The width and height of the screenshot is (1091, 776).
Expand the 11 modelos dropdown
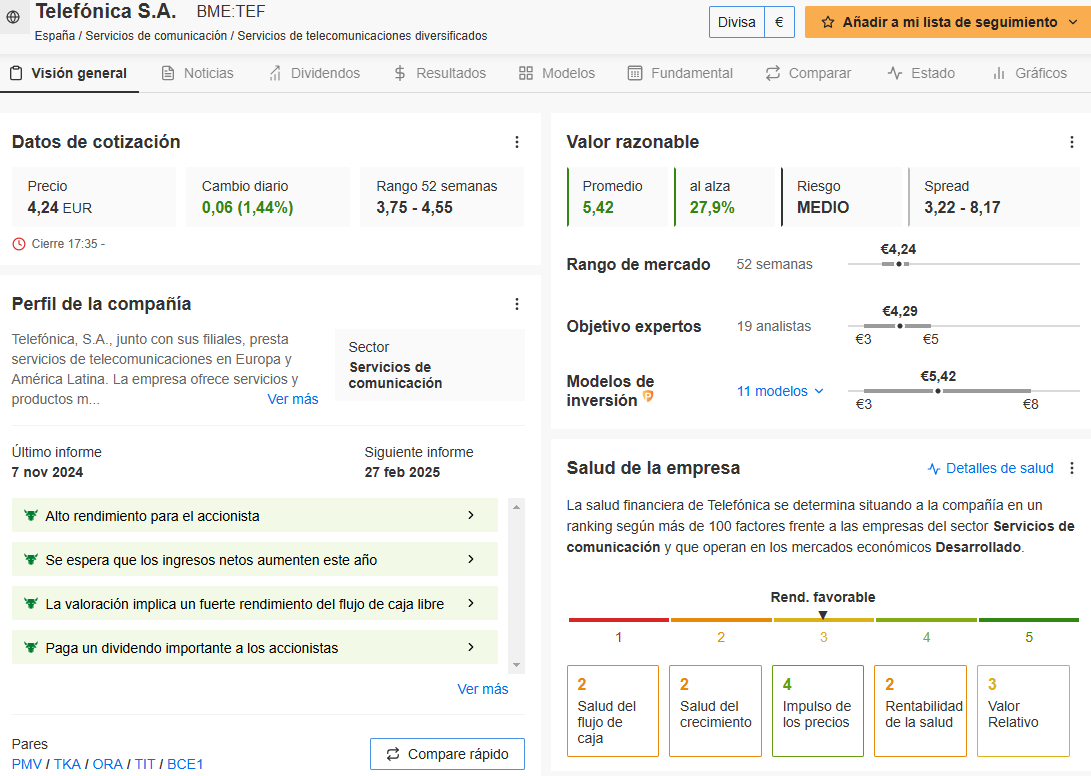781,391
